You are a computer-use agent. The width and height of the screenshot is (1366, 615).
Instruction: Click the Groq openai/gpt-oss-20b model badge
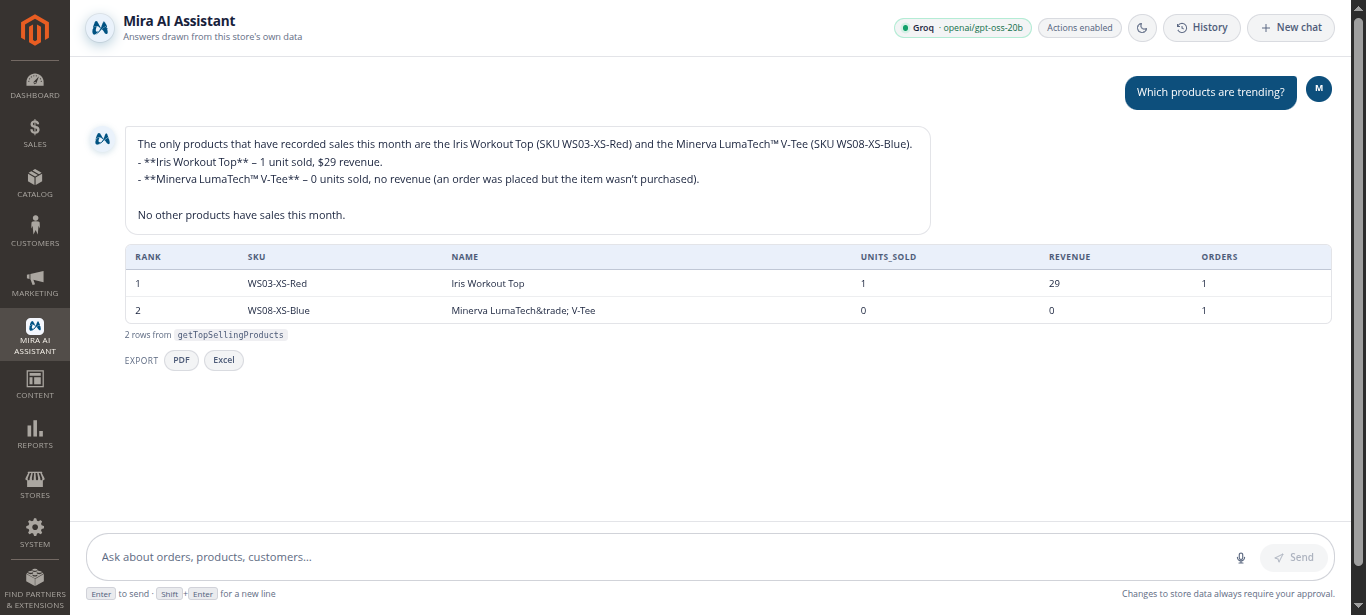963,28
